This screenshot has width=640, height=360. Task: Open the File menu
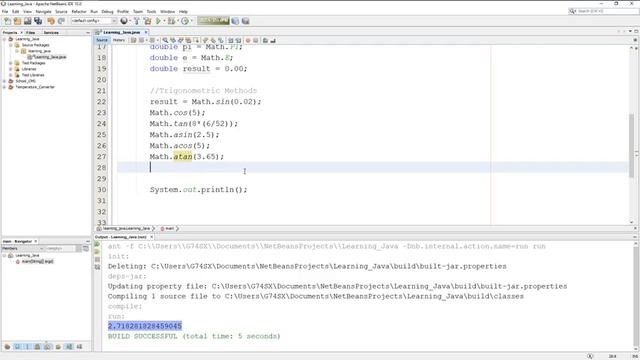tap(5, 11)
